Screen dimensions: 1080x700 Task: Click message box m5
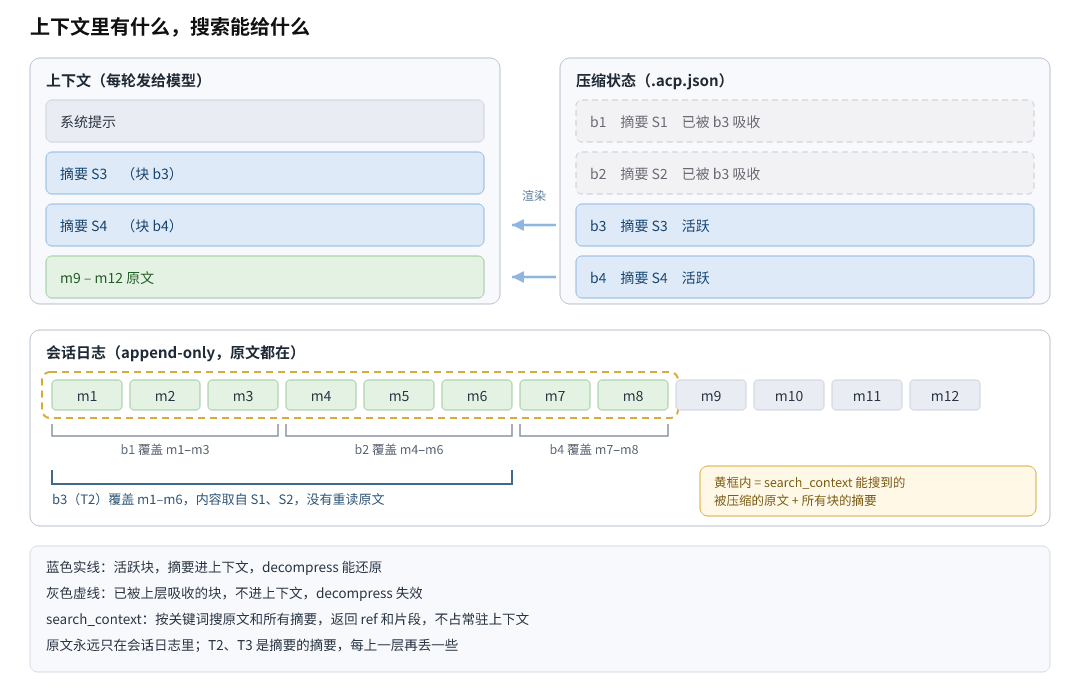click(399, 395)
